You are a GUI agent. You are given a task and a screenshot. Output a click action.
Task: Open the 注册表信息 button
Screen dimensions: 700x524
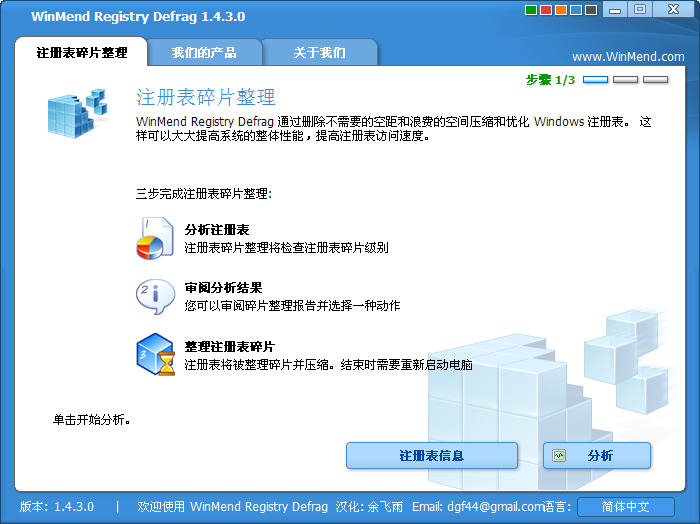tap(432, 456)
